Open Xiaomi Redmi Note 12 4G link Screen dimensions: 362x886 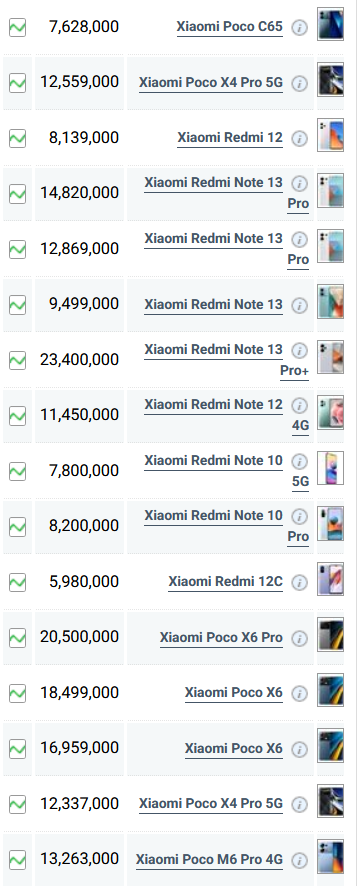(226, 415)
